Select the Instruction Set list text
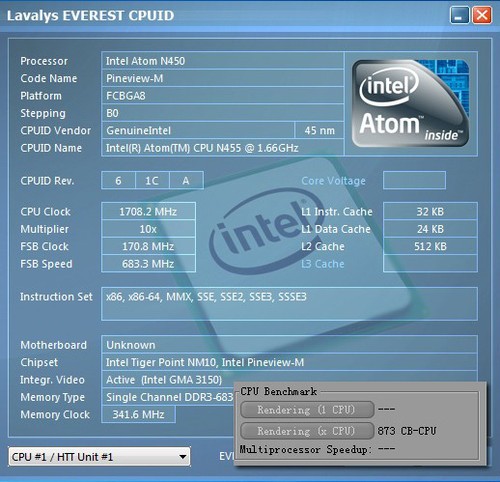 click(x=206, y=297)
